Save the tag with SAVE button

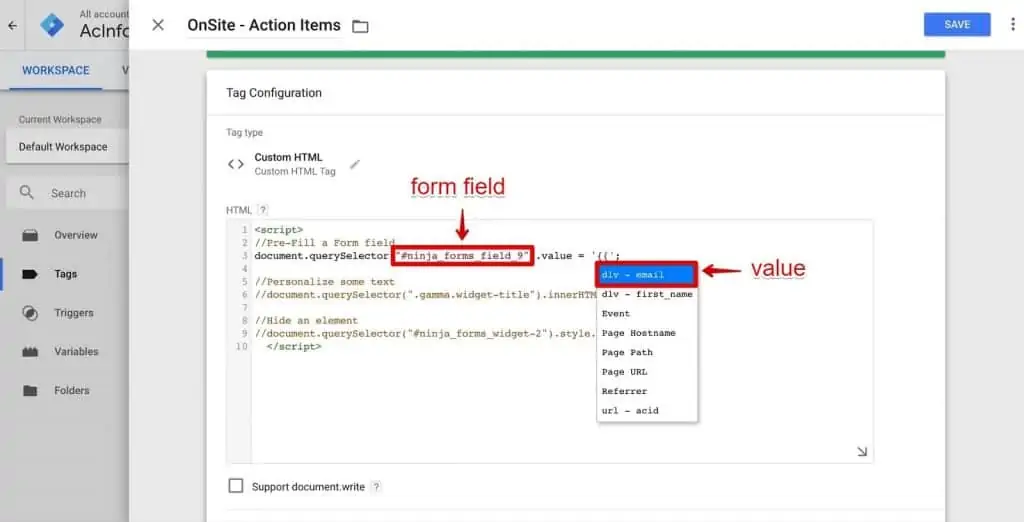(x=957, y=24)
